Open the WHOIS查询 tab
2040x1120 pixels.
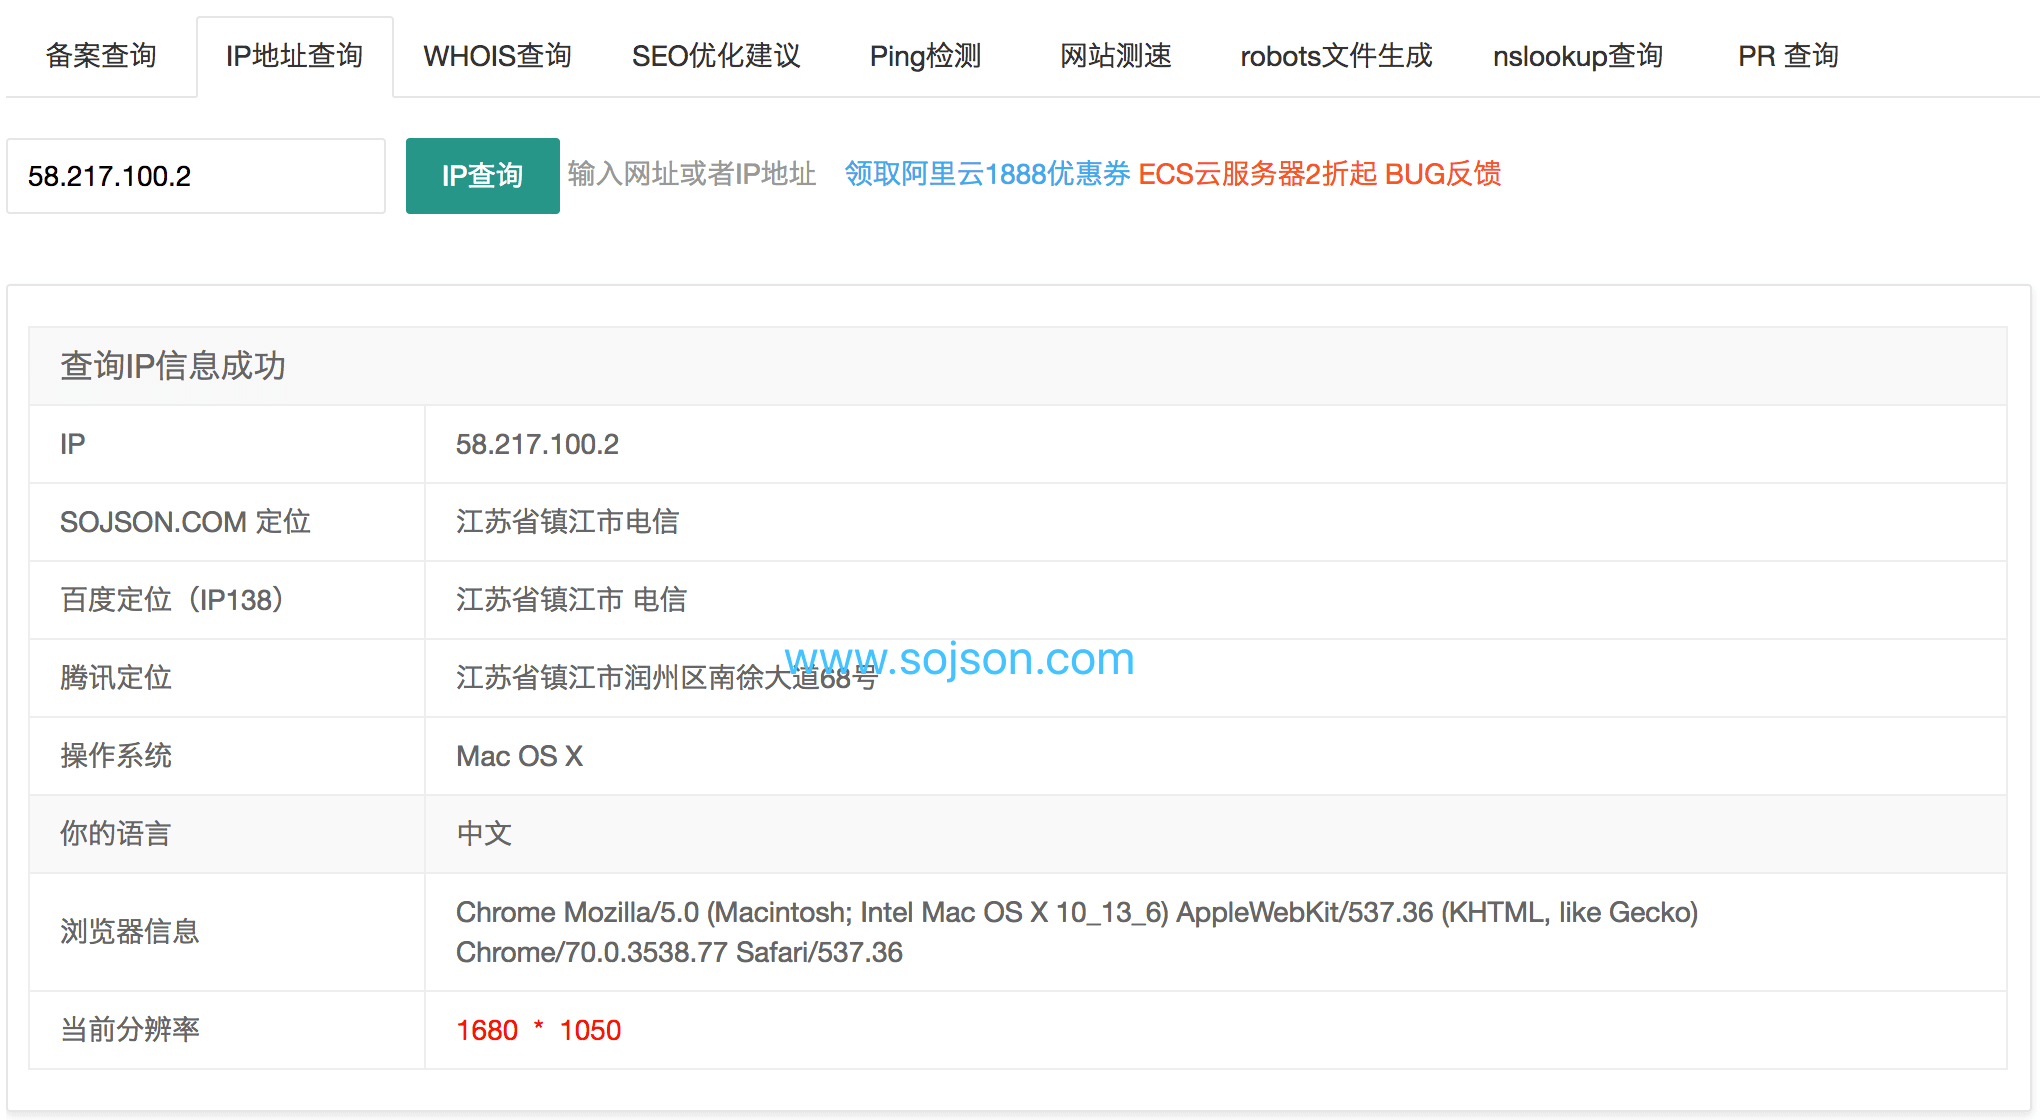coord(496,56)
